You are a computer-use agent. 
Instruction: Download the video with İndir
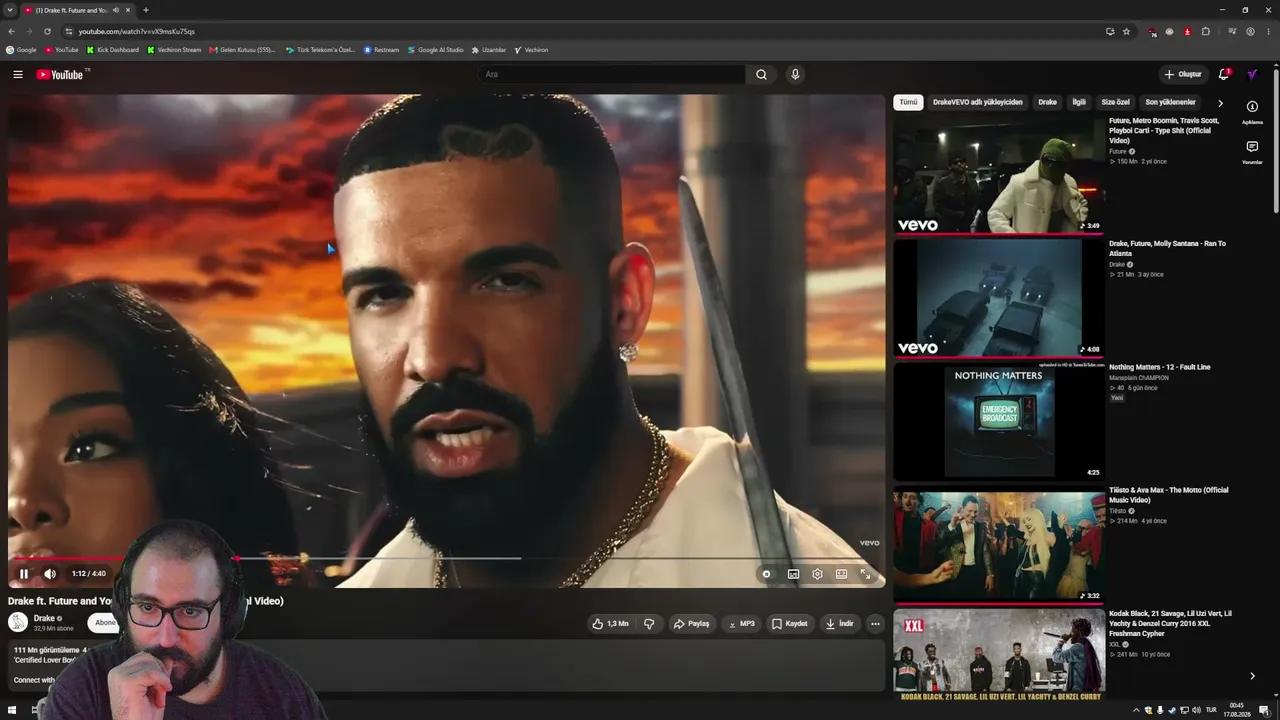click(x=839, y=624)
